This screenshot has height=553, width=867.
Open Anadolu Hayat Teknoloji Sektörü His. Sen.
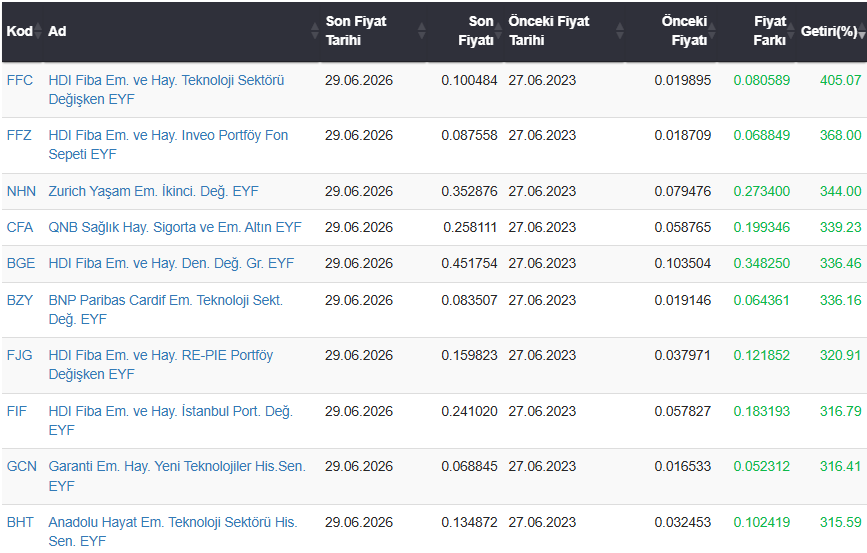[173, 531]
